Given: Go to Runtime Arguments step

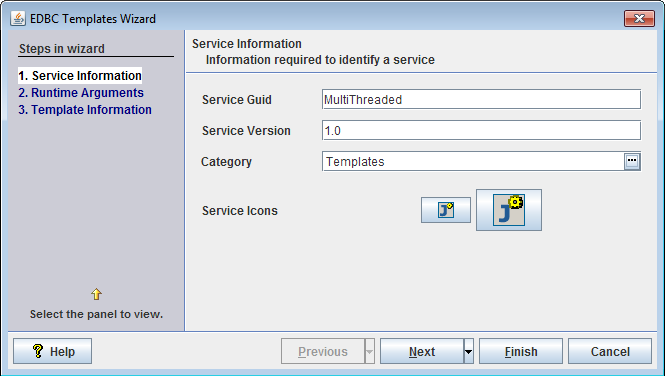Looking at the screenshot, I should (x=81, y=92).
